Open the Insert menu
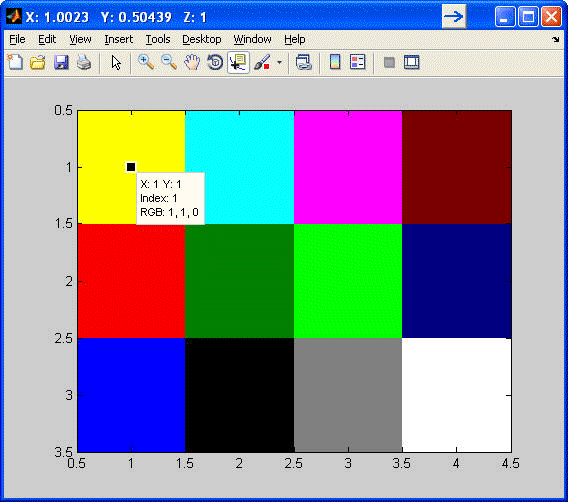568x502 pixels. click(x=118, y=39)
